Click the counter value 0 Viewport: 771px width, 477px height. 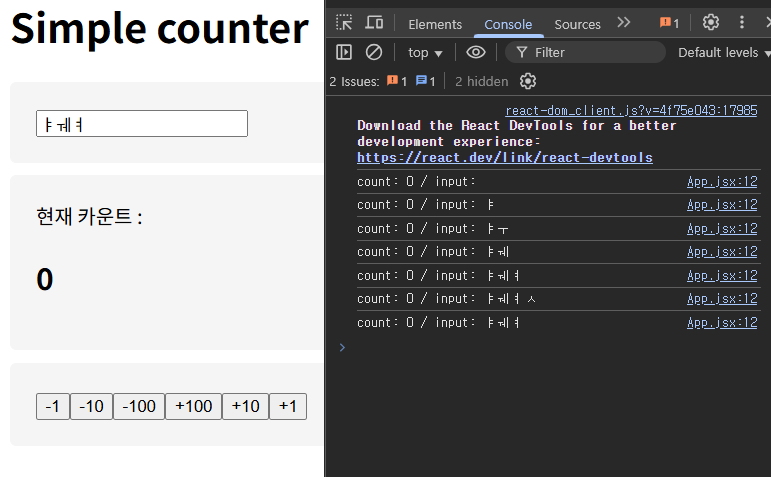point(45,279)
